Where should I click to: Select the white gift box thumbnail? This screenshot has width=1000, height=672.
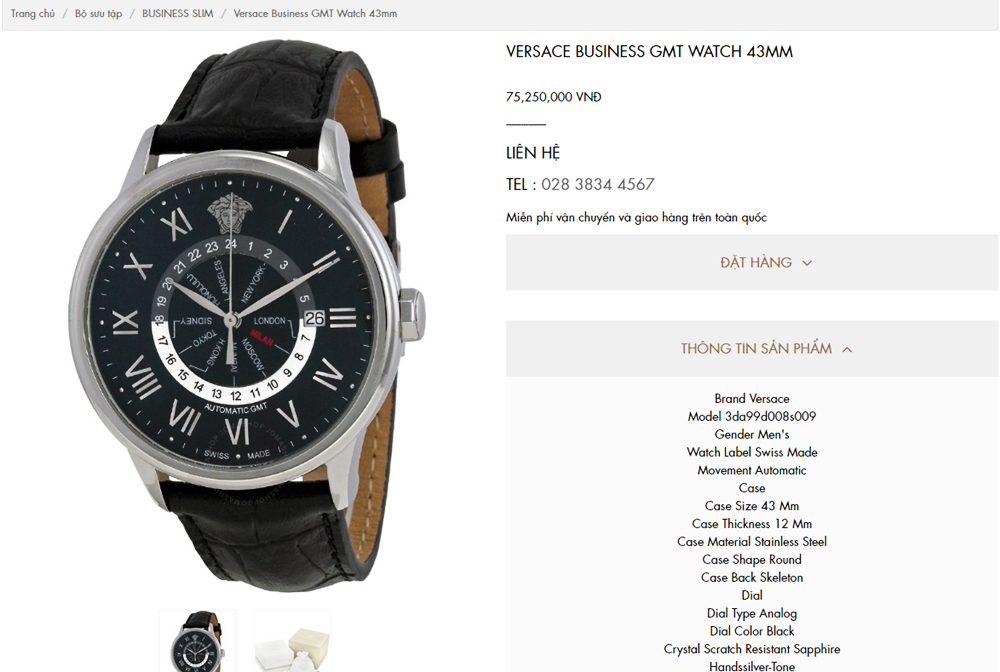tap(292, 641)
